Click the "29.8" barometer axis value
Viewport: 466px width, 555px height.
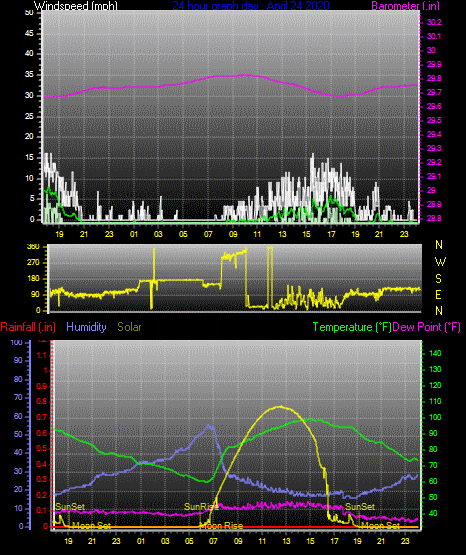pos(434,78)
